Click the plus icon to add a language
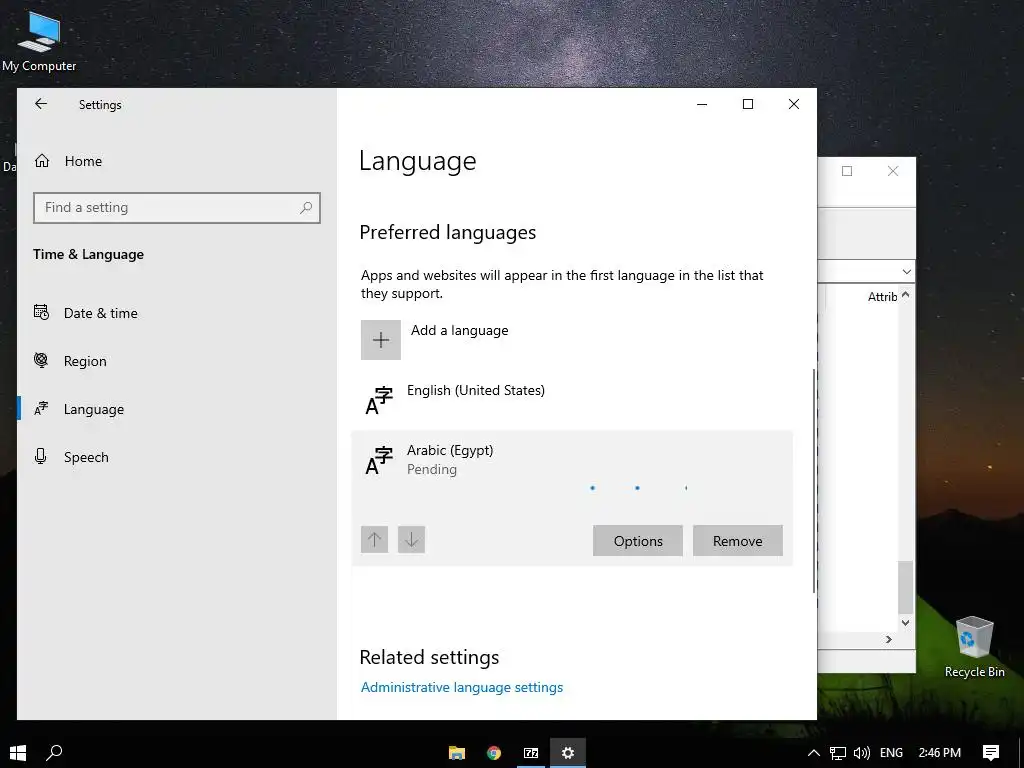Image resolution: width=1024 pixels, height=768 pixels. pos(381,340)
